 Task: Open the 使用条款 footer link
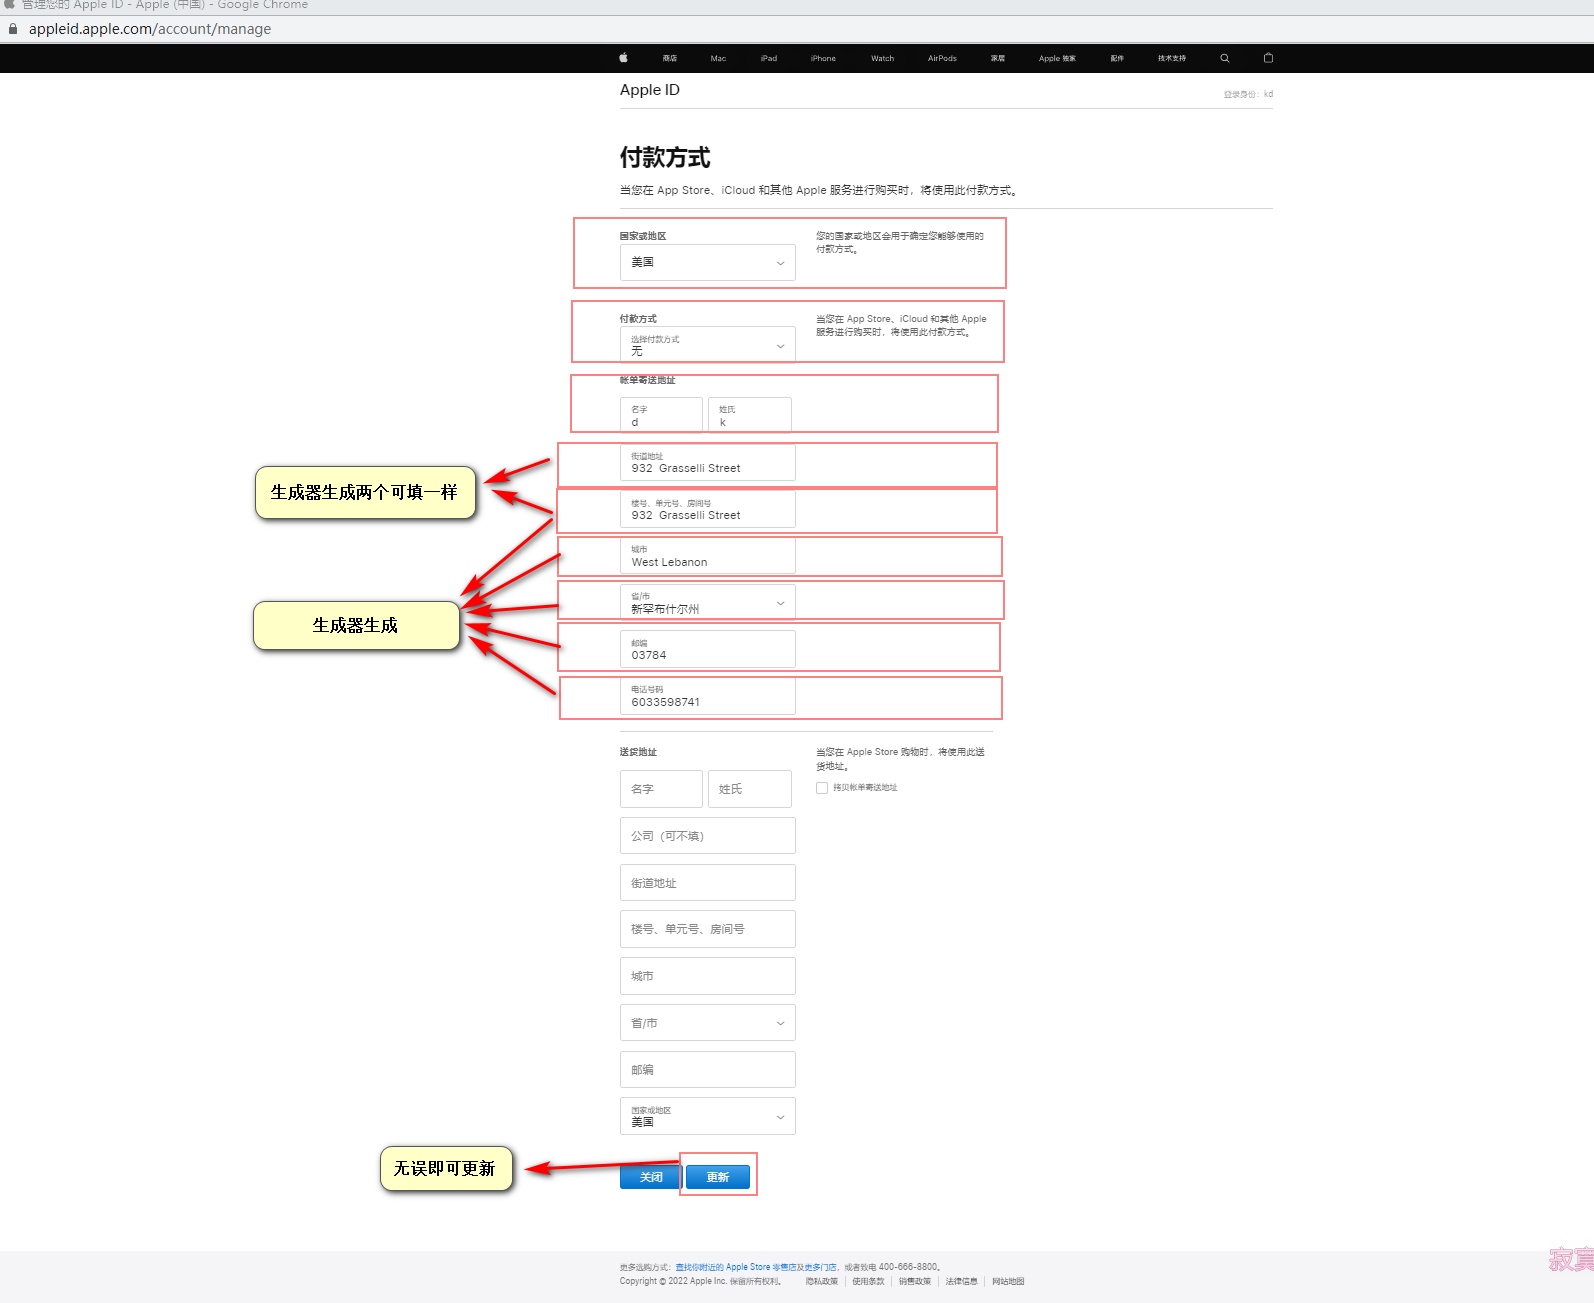pyautogui.click(x=868, y=1281)
